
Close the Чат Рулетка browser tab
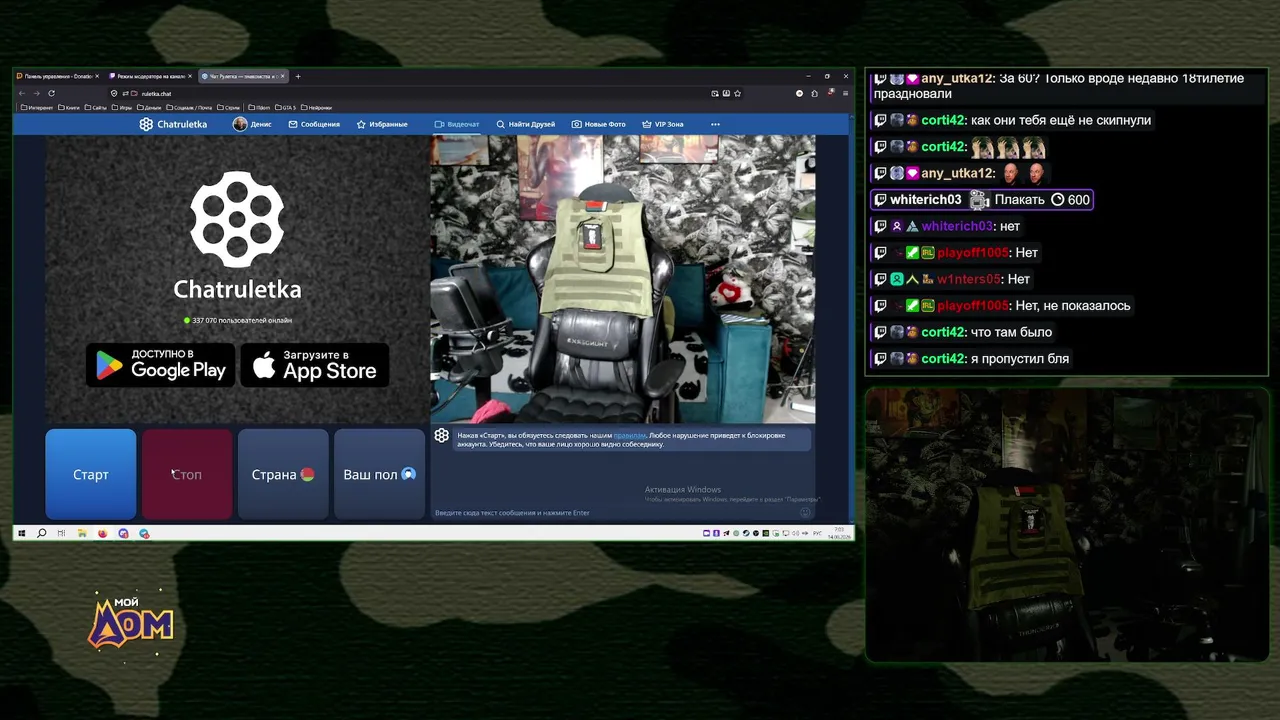(x=283, y=76)
